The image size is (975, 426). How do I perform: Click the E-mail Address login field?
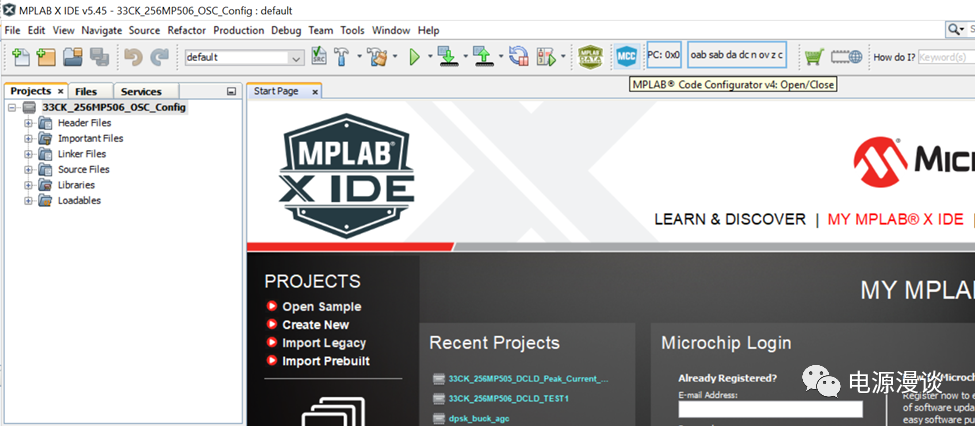[770, 409]
